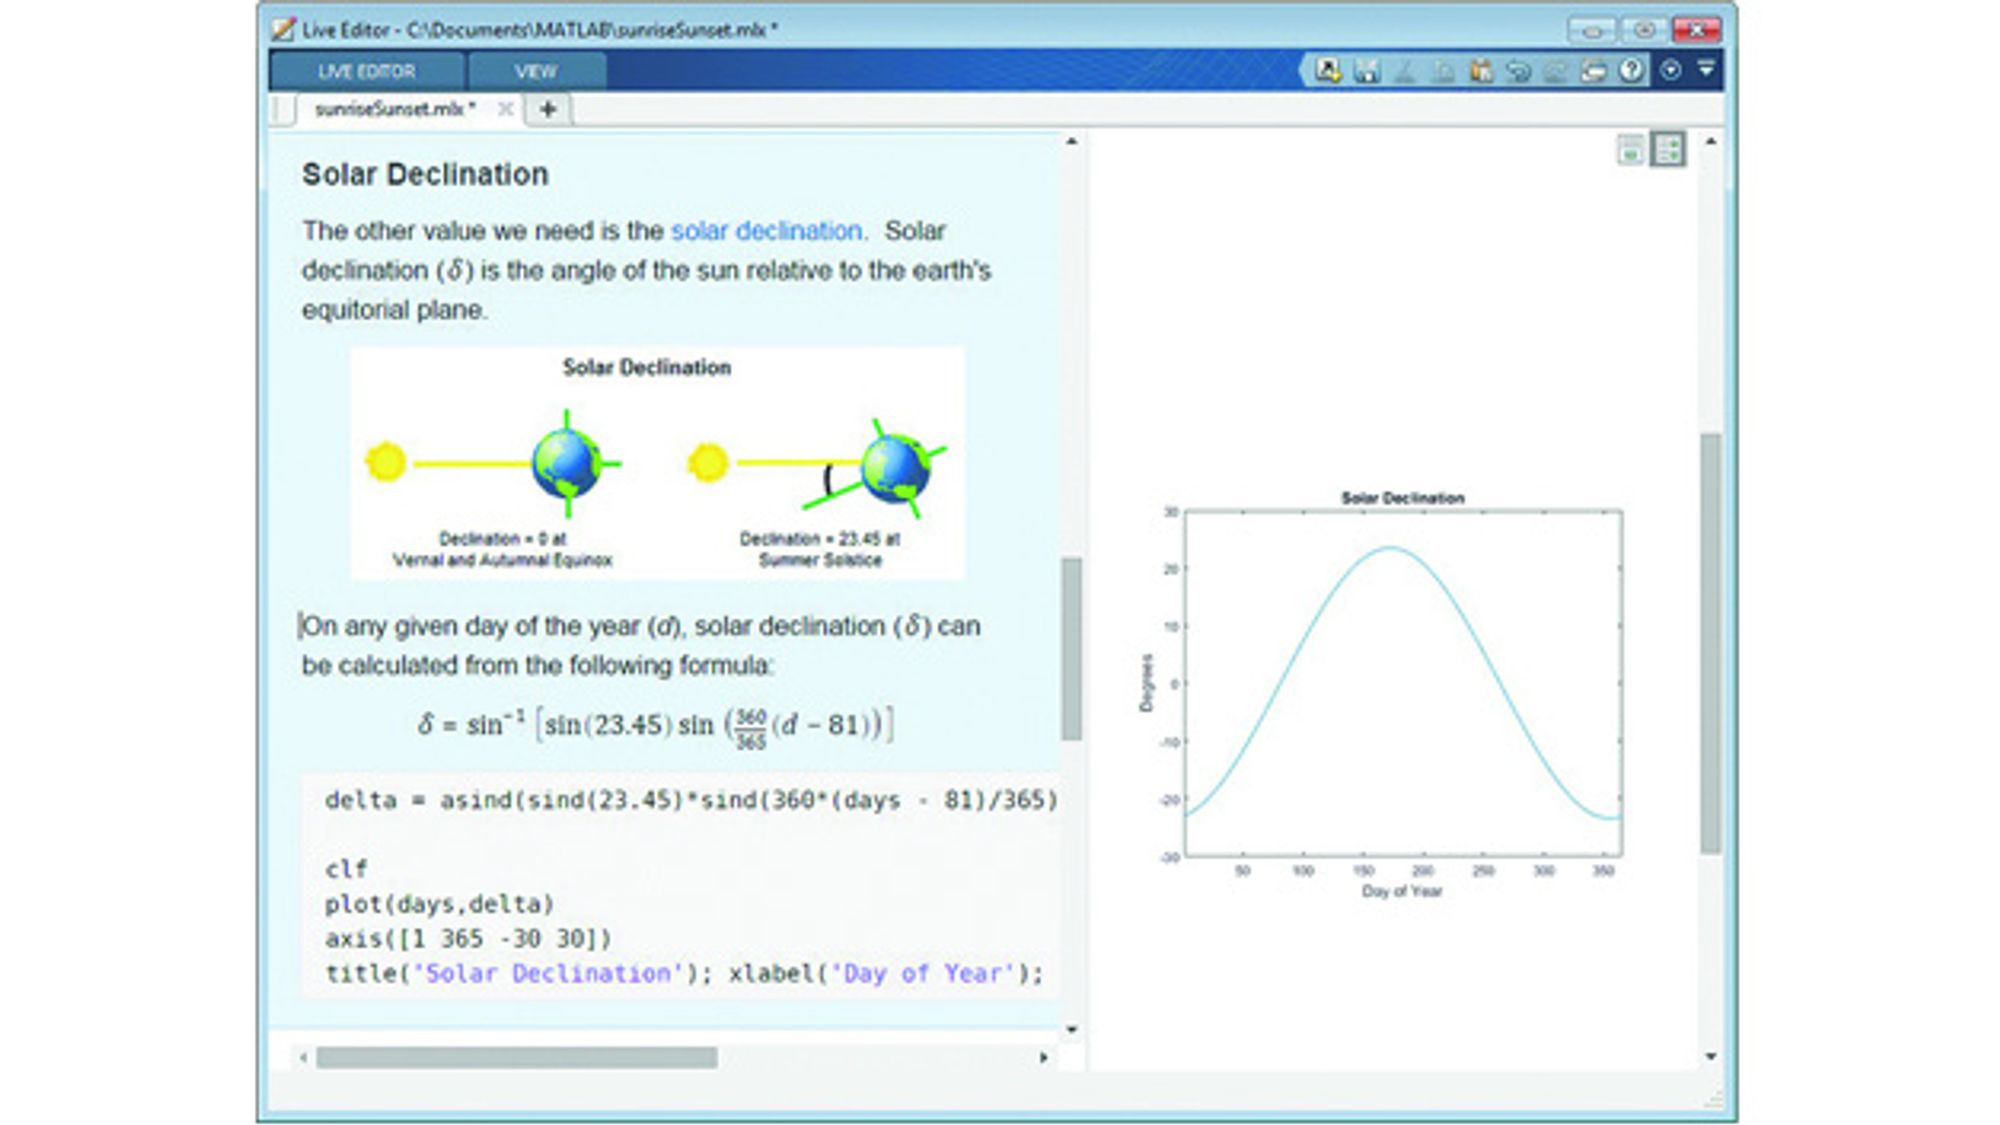Open the VIEW tab
Screen dimensions: 2000x1125
[x=536, y=72]
